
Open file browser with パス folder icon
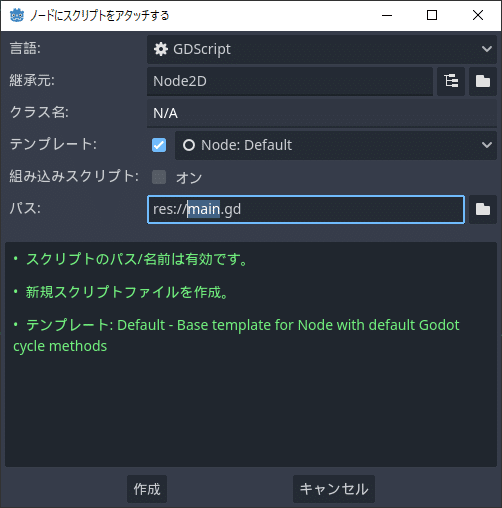(x=483, y=209)
